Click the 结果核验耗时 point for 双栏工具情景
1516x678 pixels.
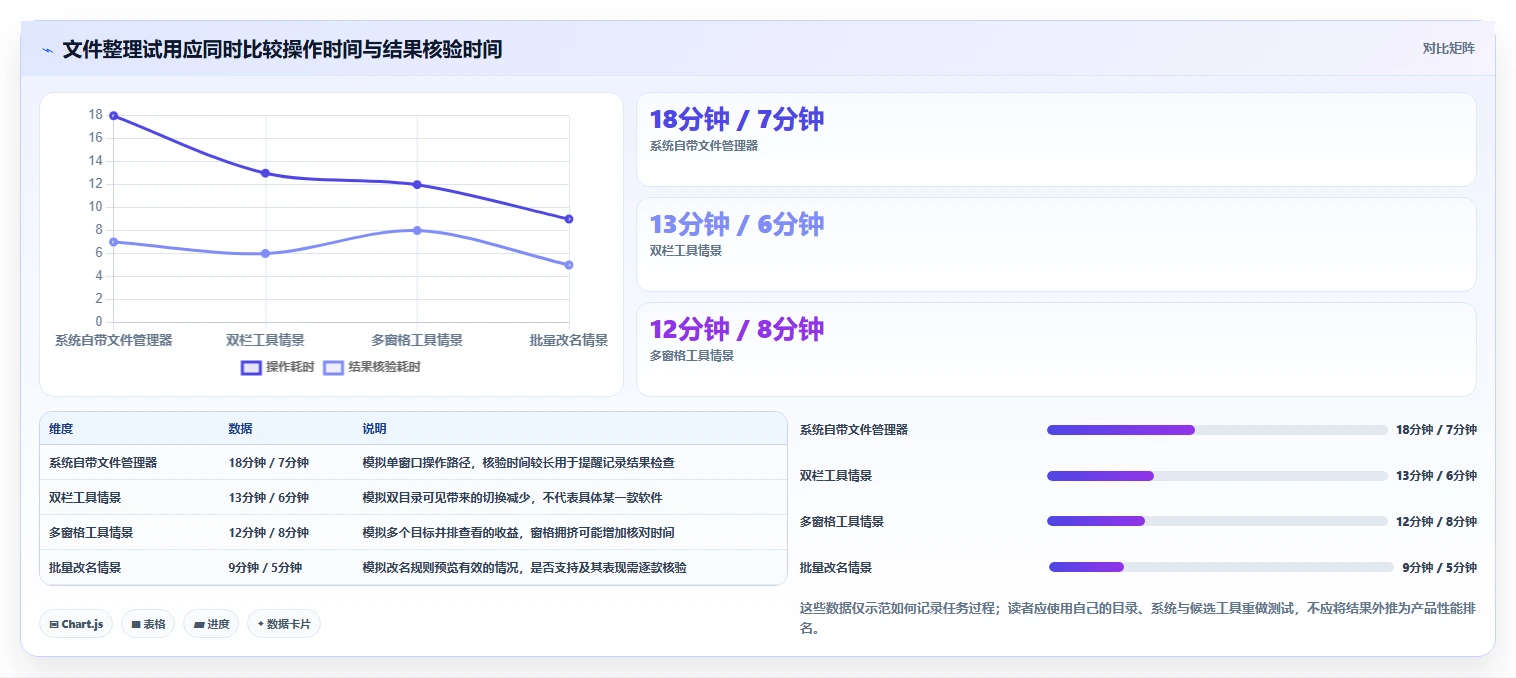tap(265, 253)
